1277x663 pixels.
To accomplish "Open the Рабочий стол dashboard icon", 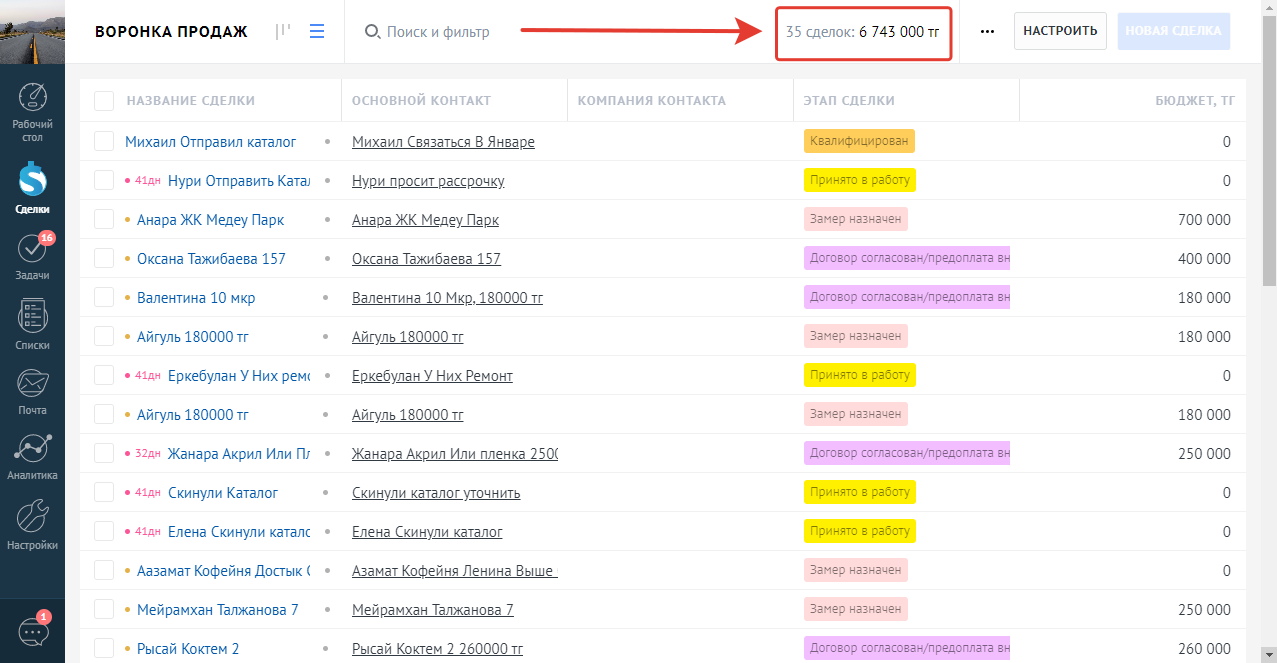I will [x=33, y=111].
